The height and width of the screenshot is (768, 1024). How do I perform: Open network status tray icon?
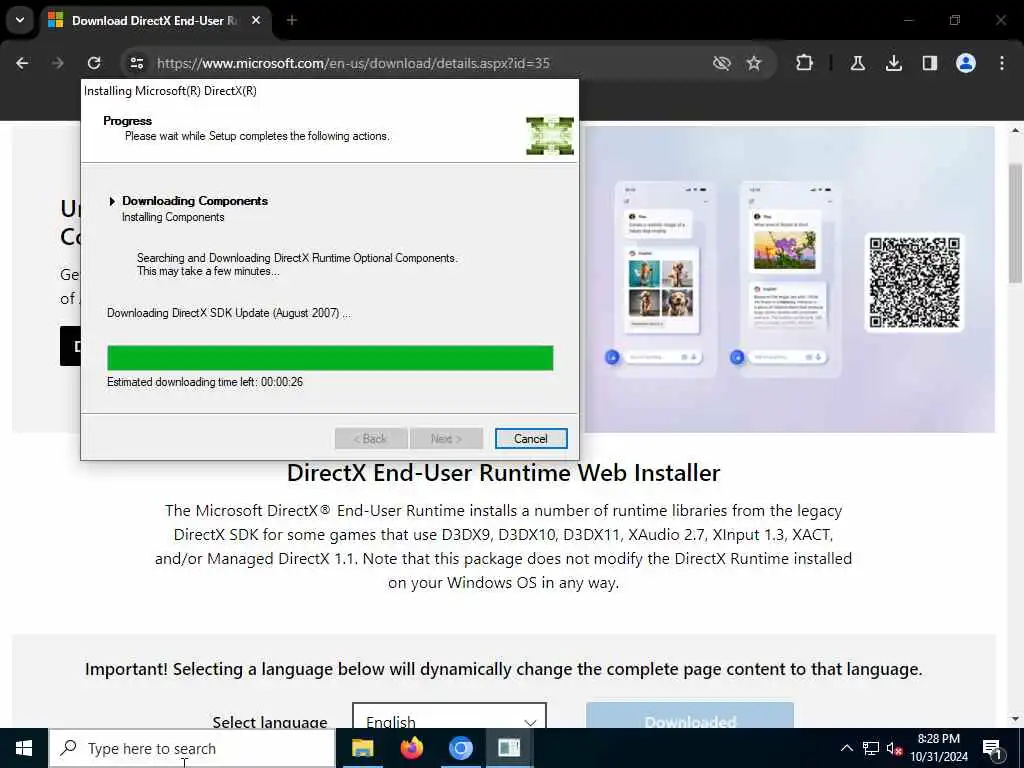[871, 748]
